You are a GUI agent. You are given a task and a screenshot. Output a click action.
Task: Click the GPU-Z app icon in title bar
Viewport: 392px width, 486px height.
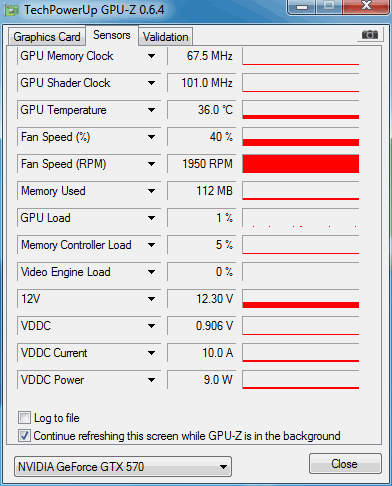(12, 10)
